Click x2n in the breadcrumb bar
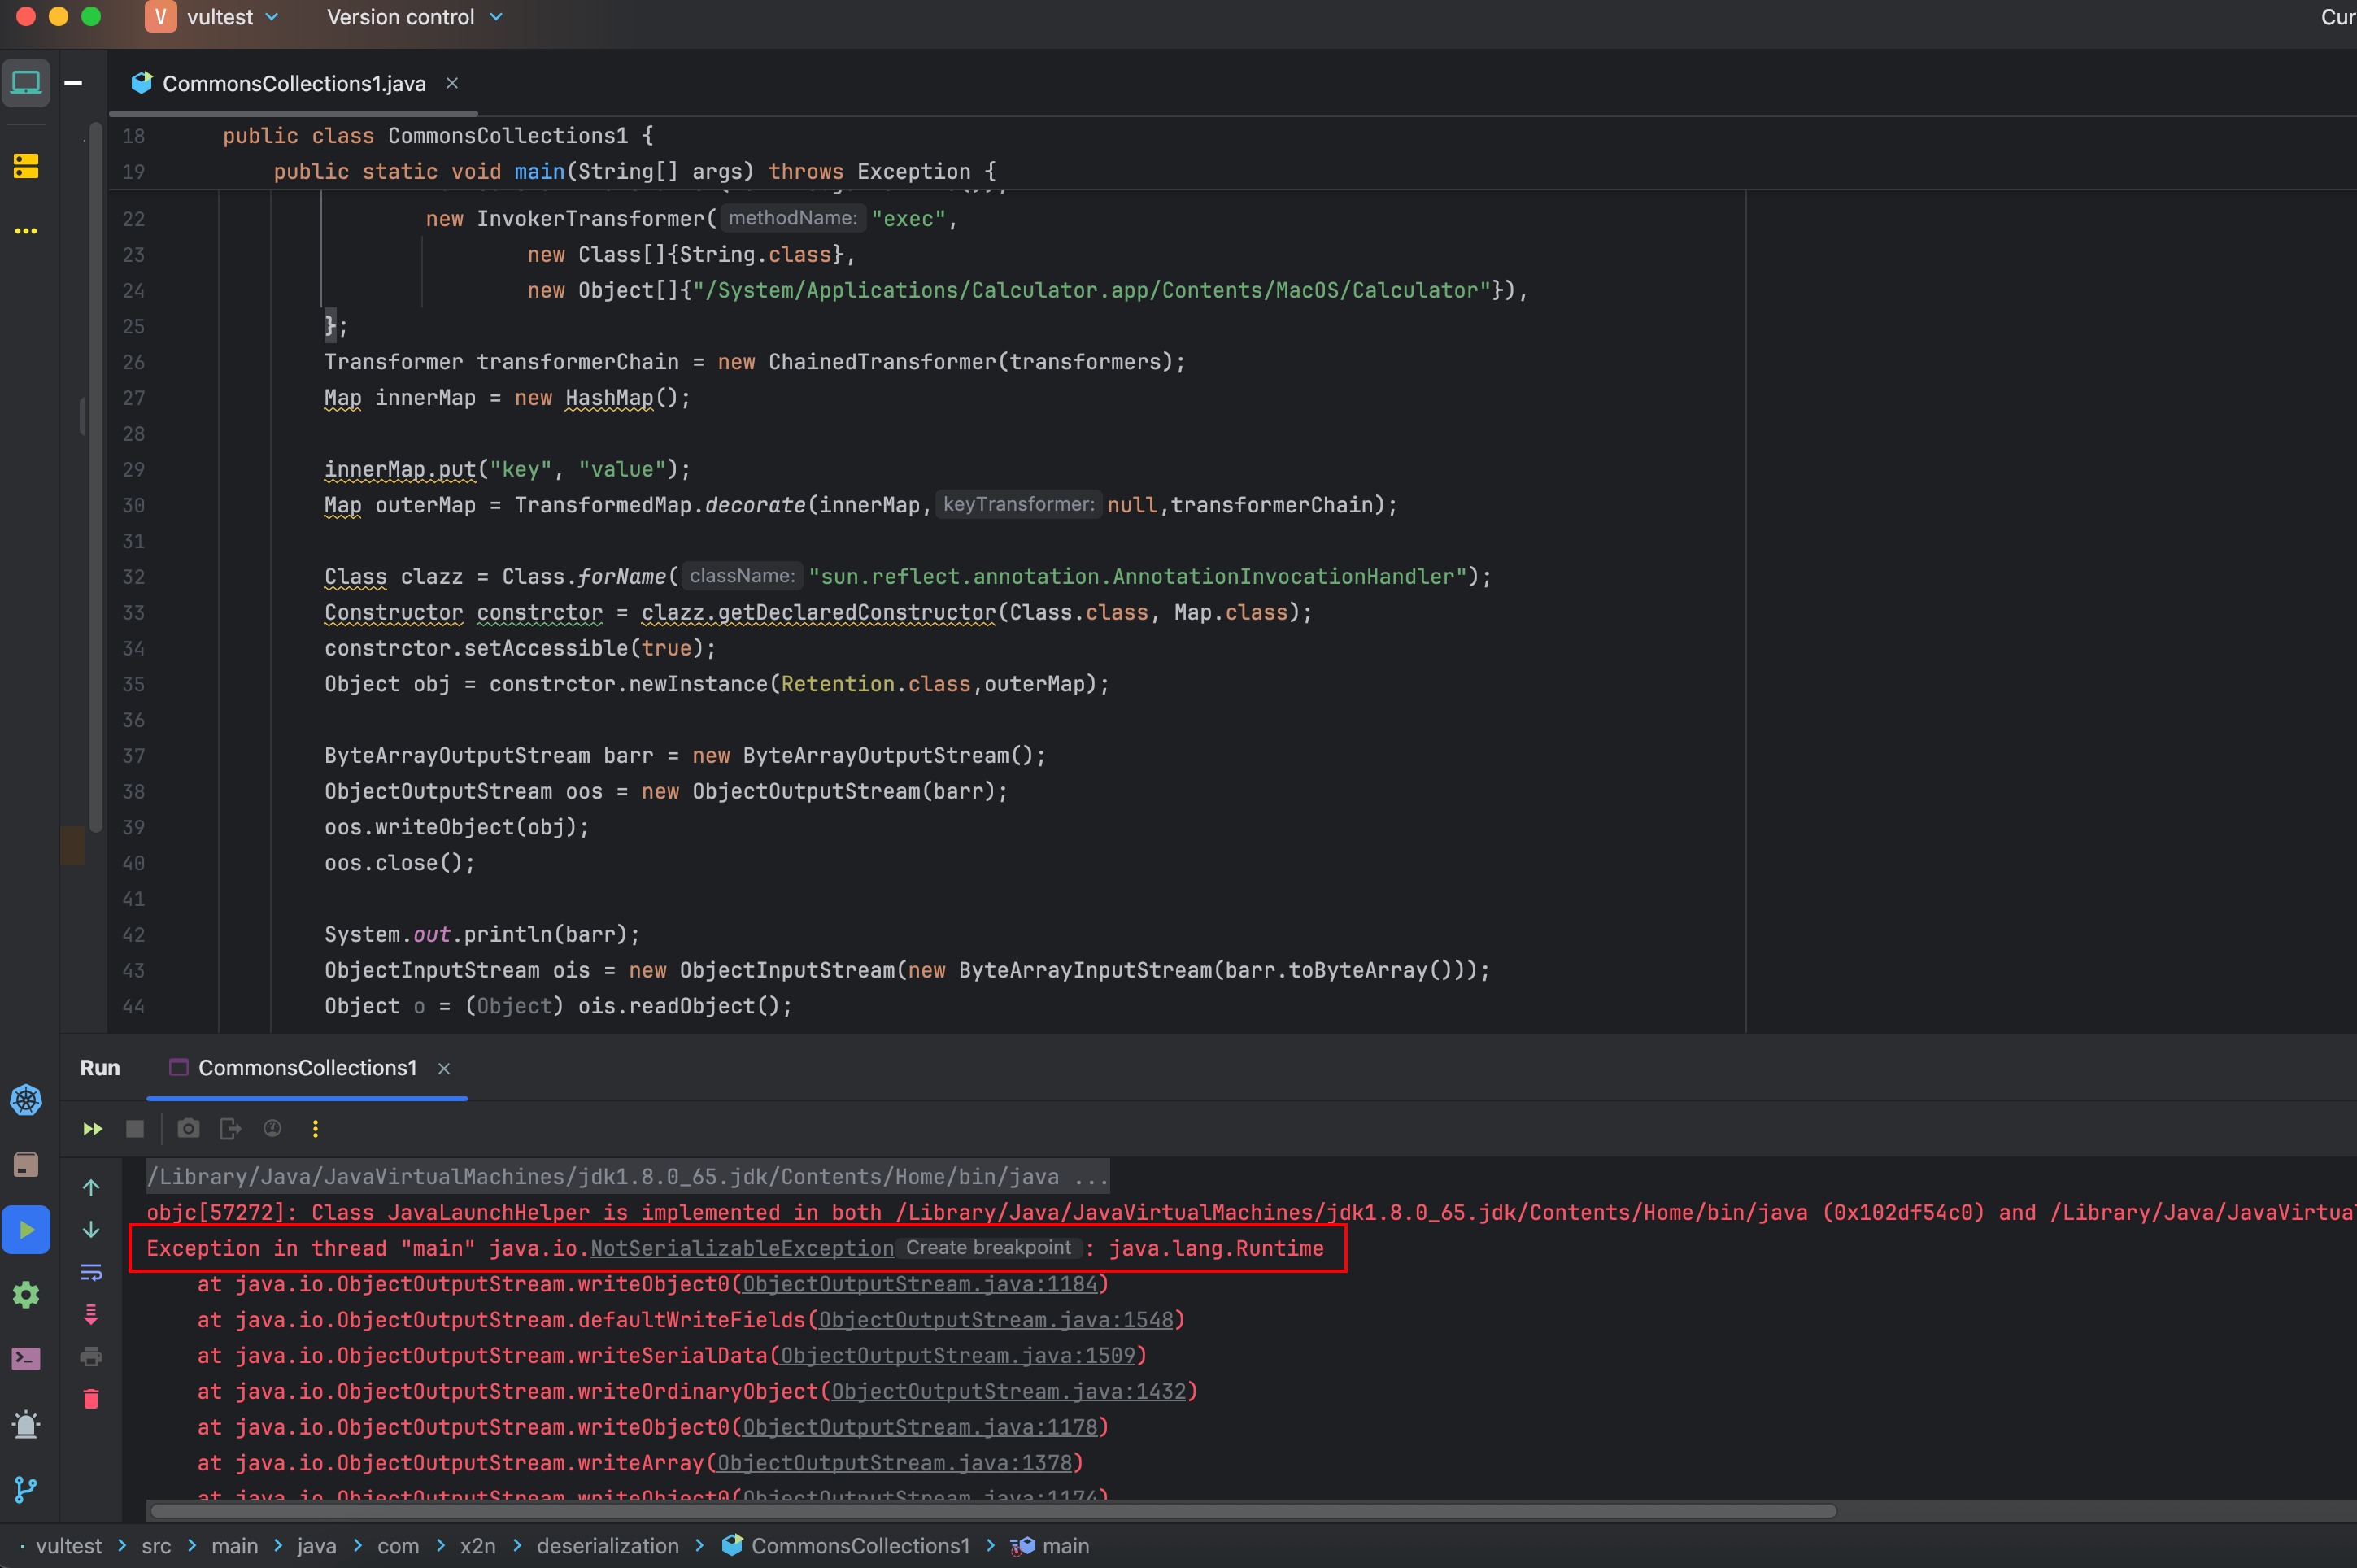This screenshot has height=1568, width=2357. click(478, 1546)
